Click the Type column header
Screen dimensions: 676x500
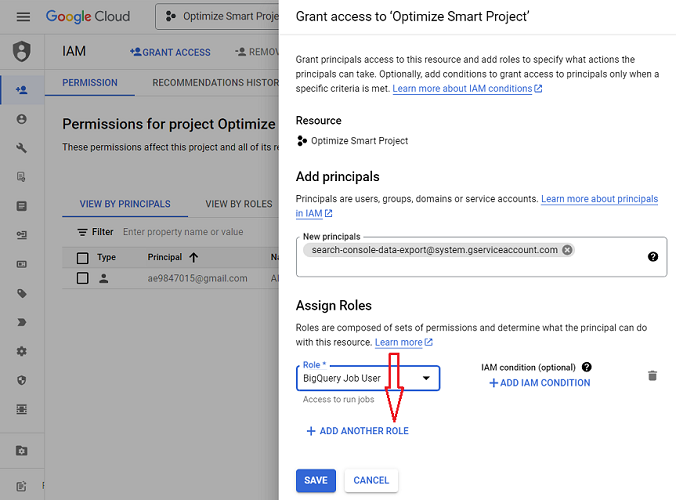(x=106, y=257)
